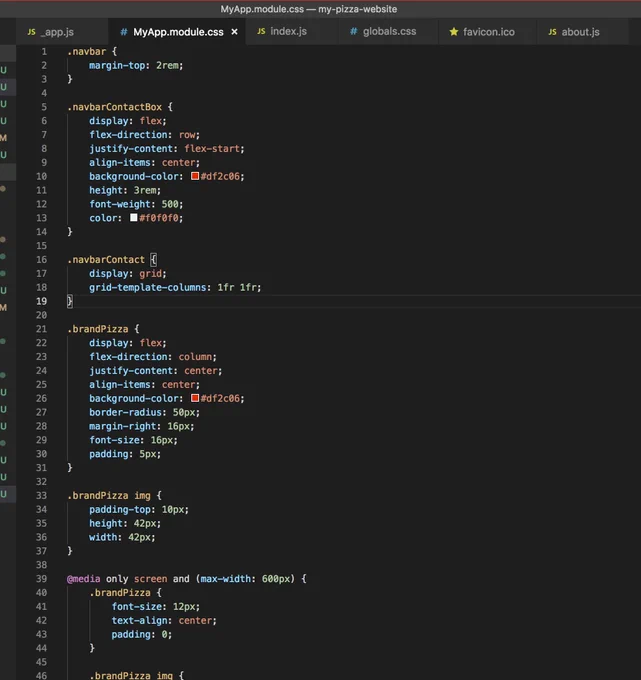Click 'justify-content: flex-start;' line
The width and height of the screenshot is (641, 680).
pyautogui.click(x=167, y=149)
